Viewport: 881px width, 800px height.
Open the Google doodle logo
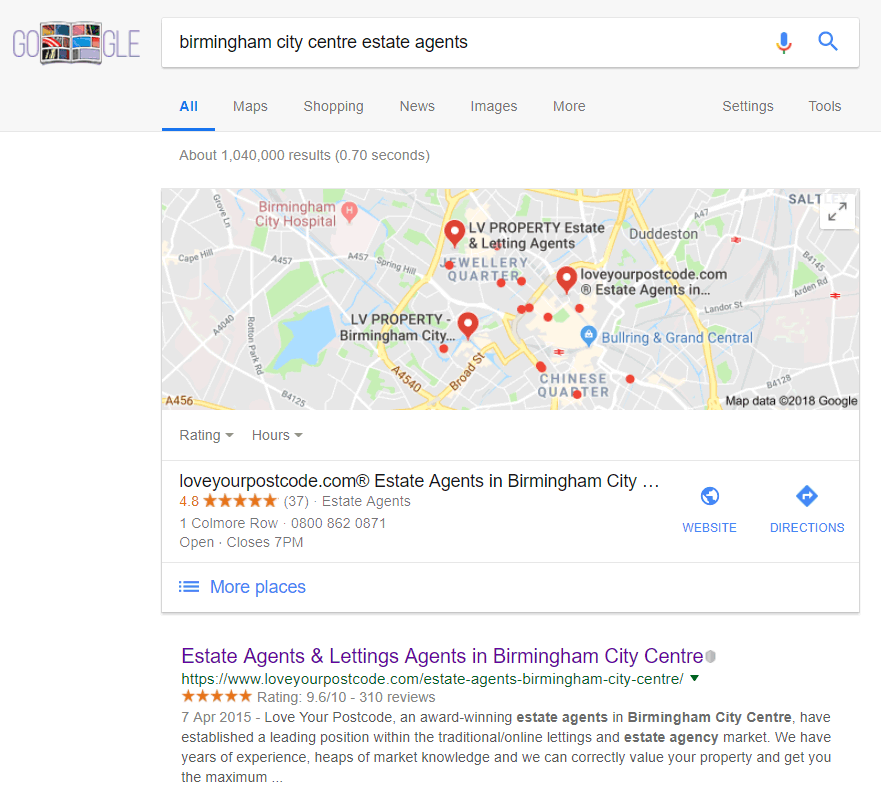pyautogui.click(x=76, y=44)
